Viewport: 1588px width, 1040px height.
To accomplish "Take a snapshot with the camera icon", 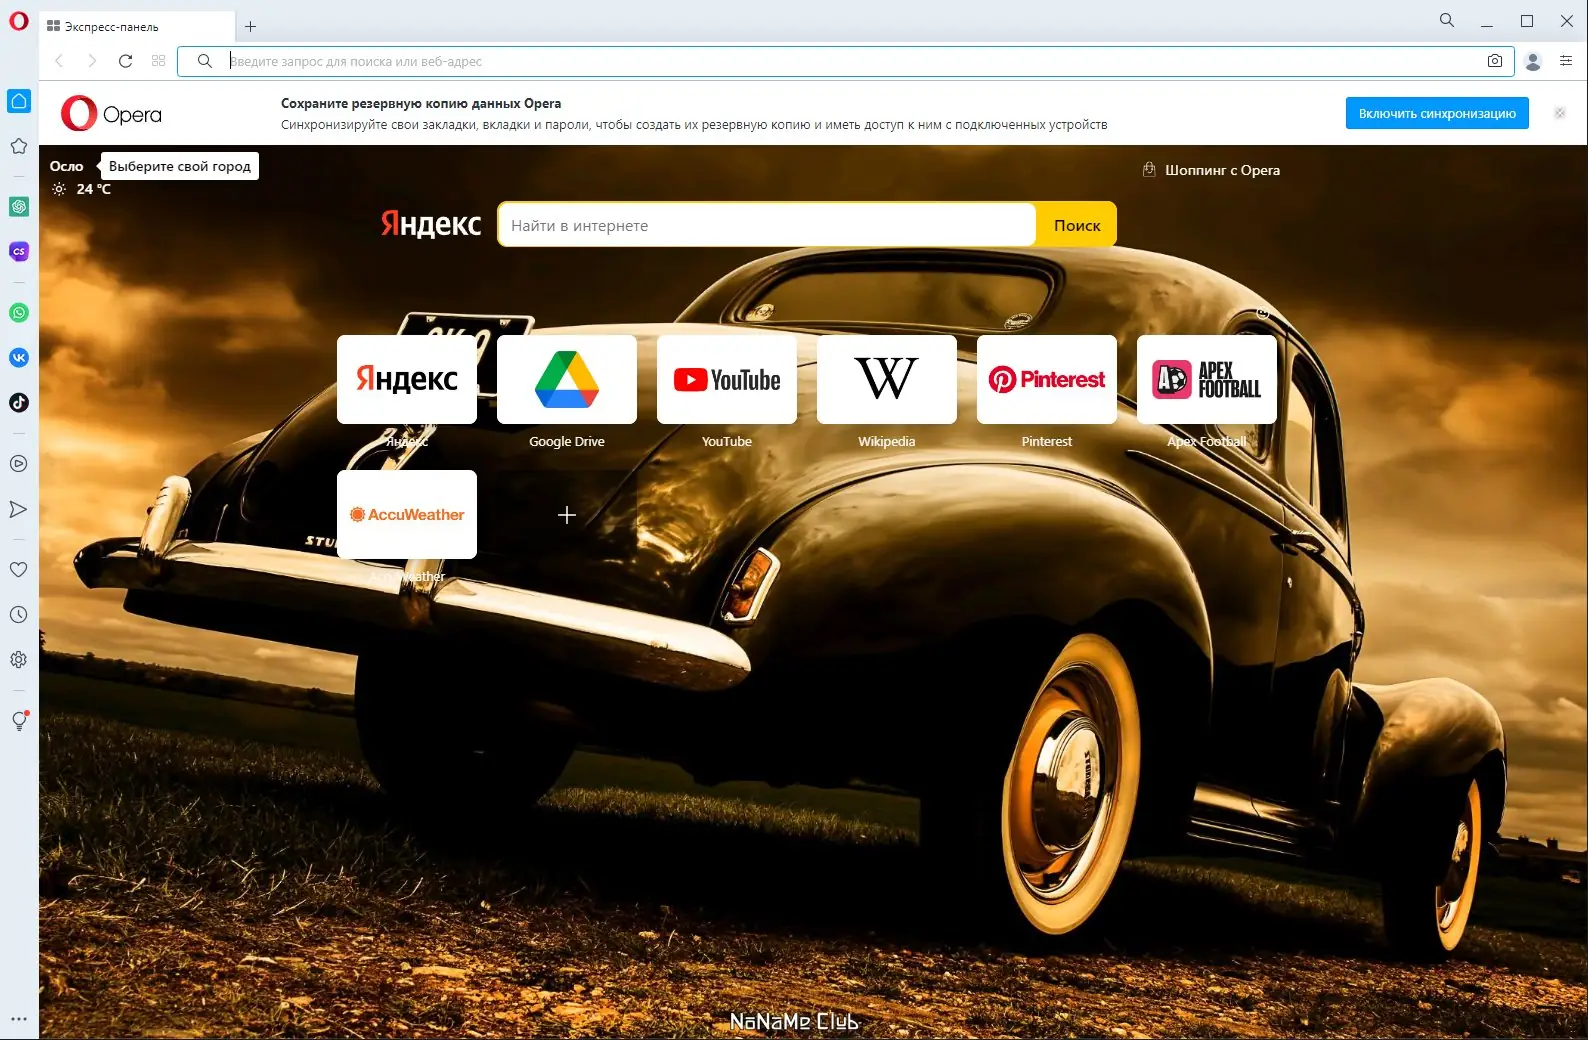I will (x=1495, y=61).
